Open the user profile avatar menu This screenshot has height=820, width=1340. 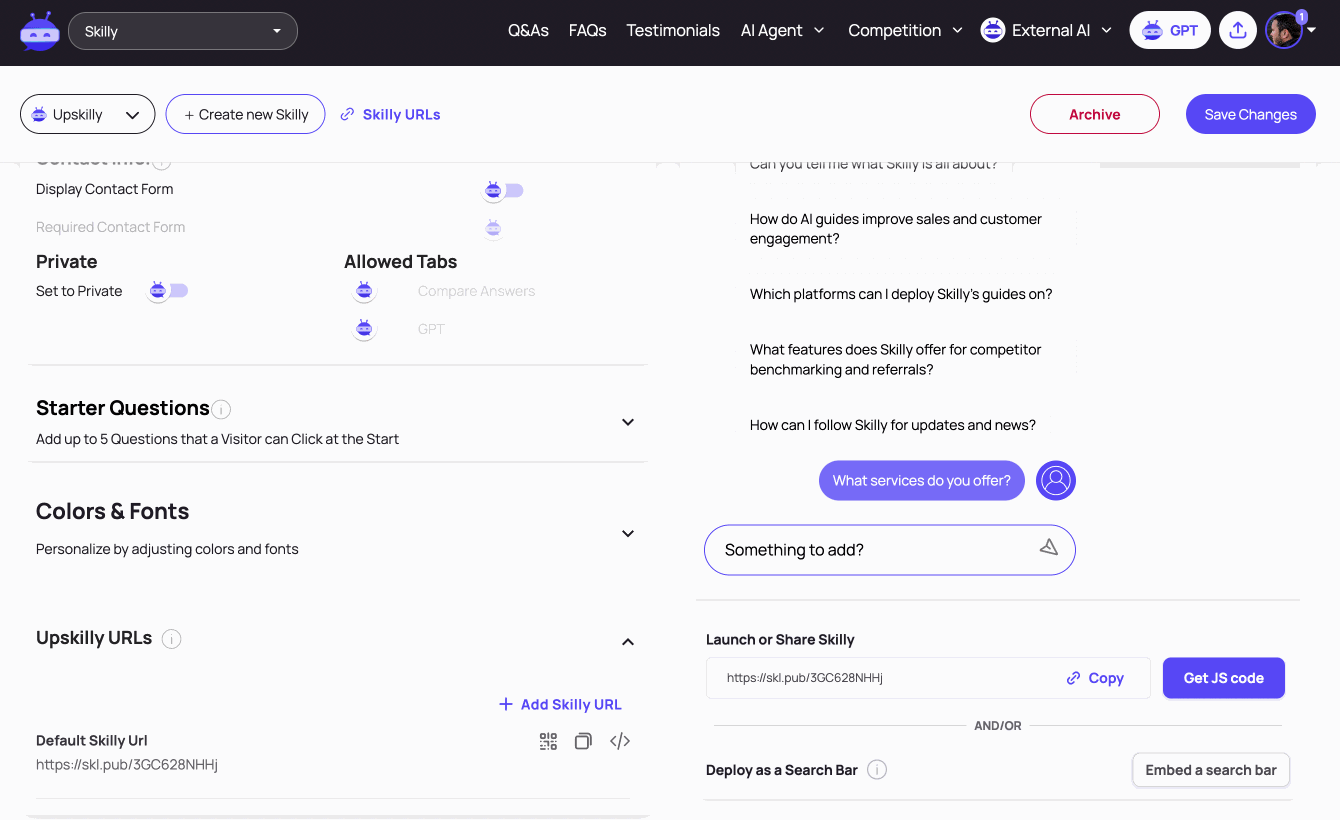[1284, 31]
